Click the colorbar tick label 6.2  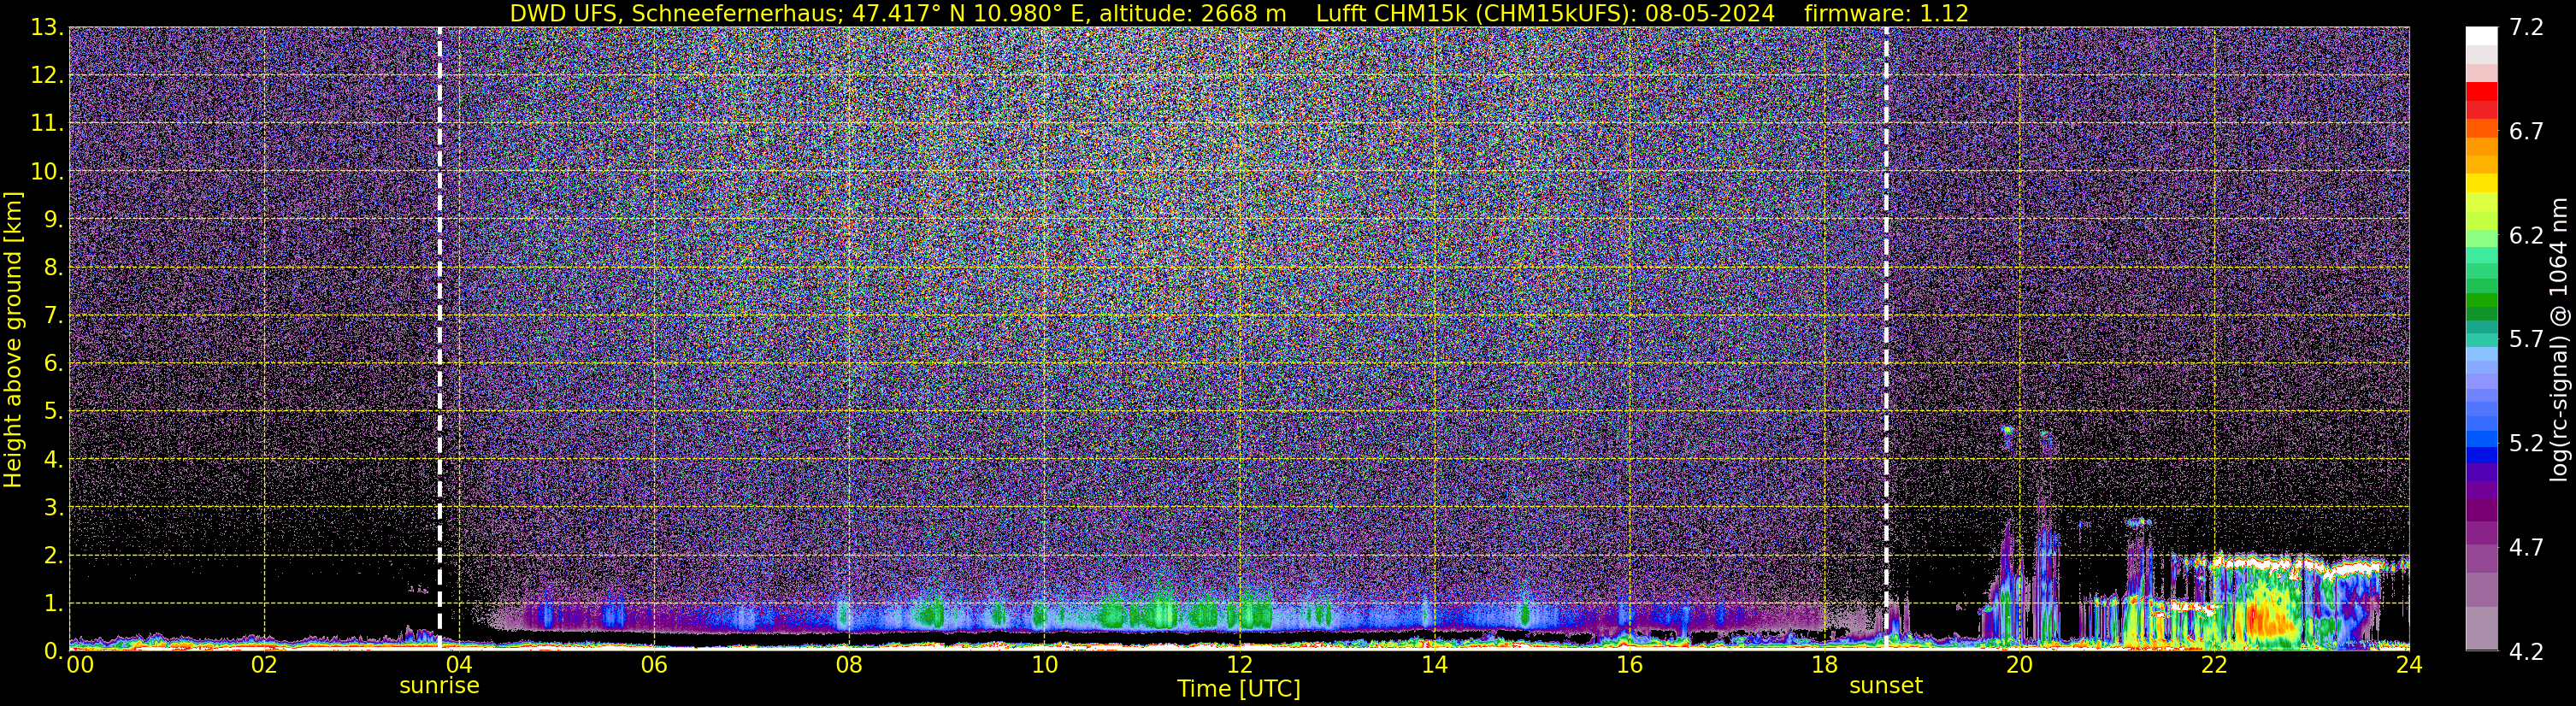pyautogui.click(x=2526, y=235)
